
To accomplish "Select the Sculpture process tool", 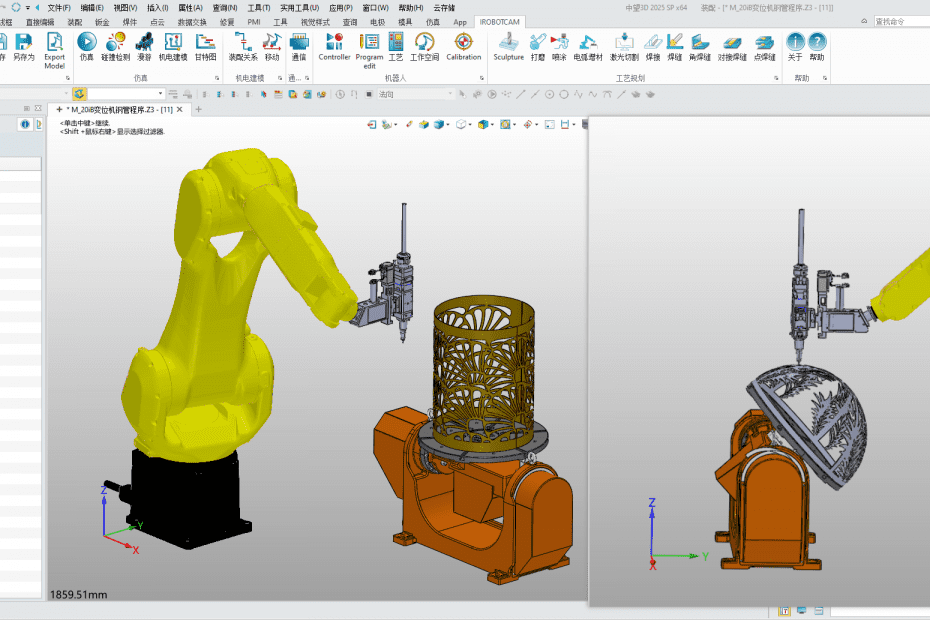I will (508, 46).
